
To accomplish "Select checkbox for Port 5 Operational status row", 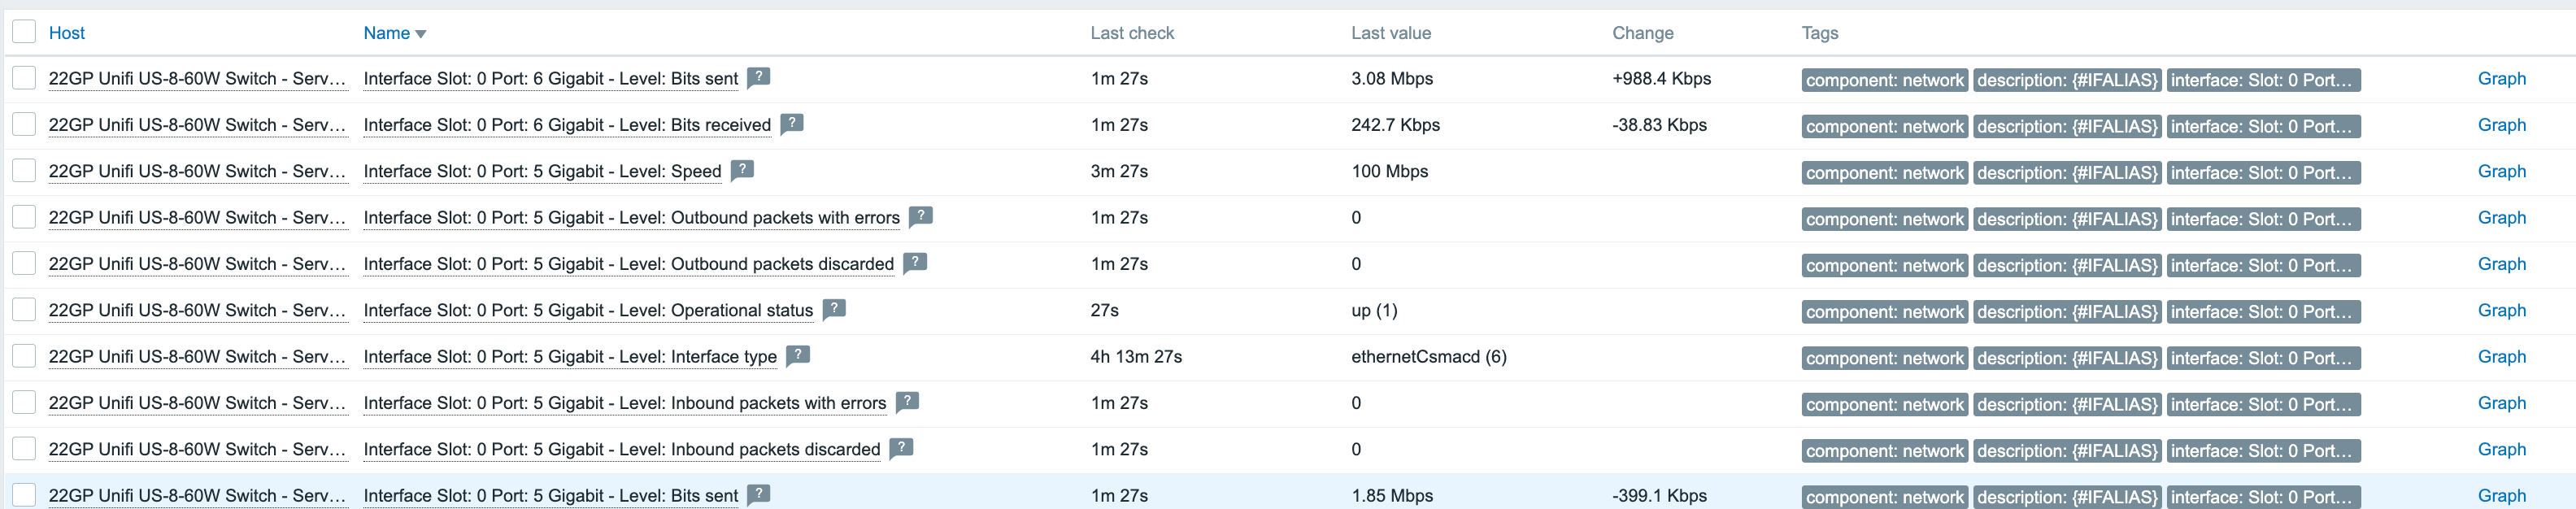I will coord(24,309).
